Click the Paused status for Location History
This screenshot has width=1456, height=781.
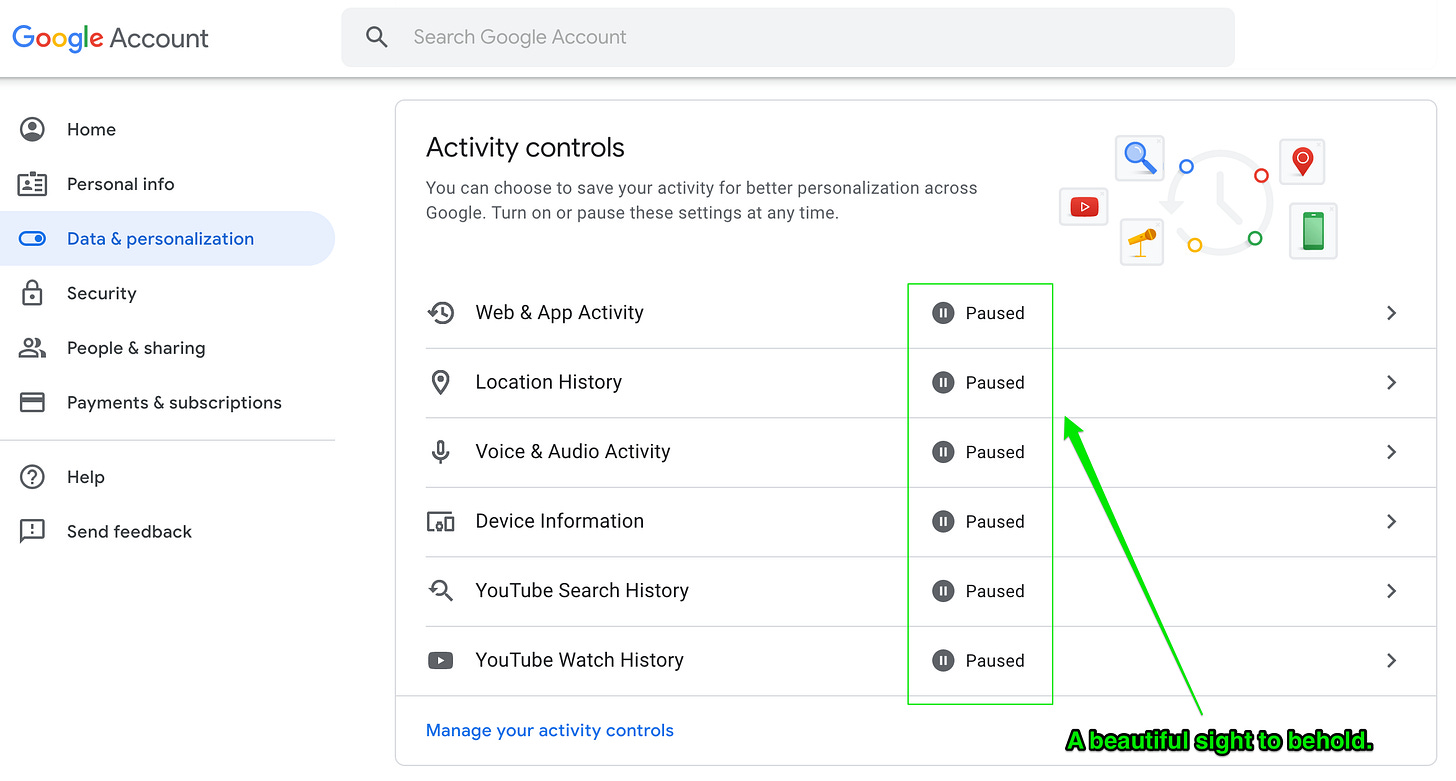(979, 382)
